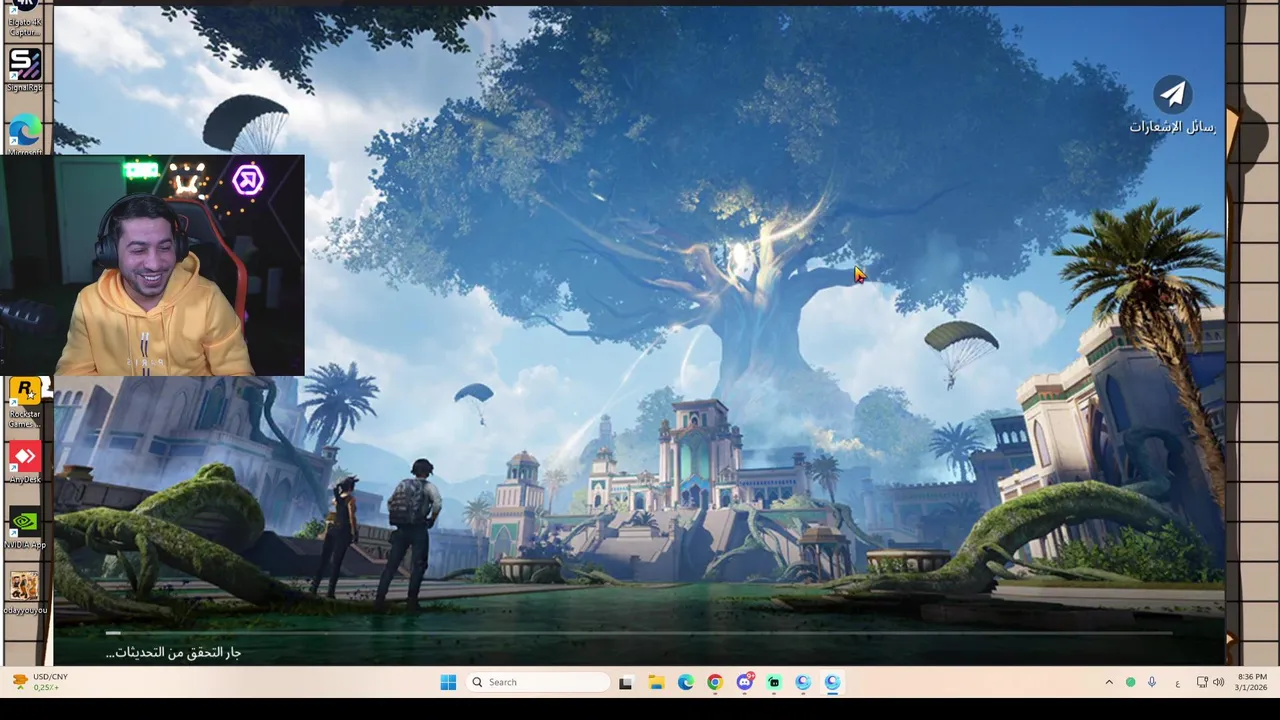Viewport: 1280px width, 720px height.
Task: Expand the hidden system tray icons
Action: pos(1108,682)
